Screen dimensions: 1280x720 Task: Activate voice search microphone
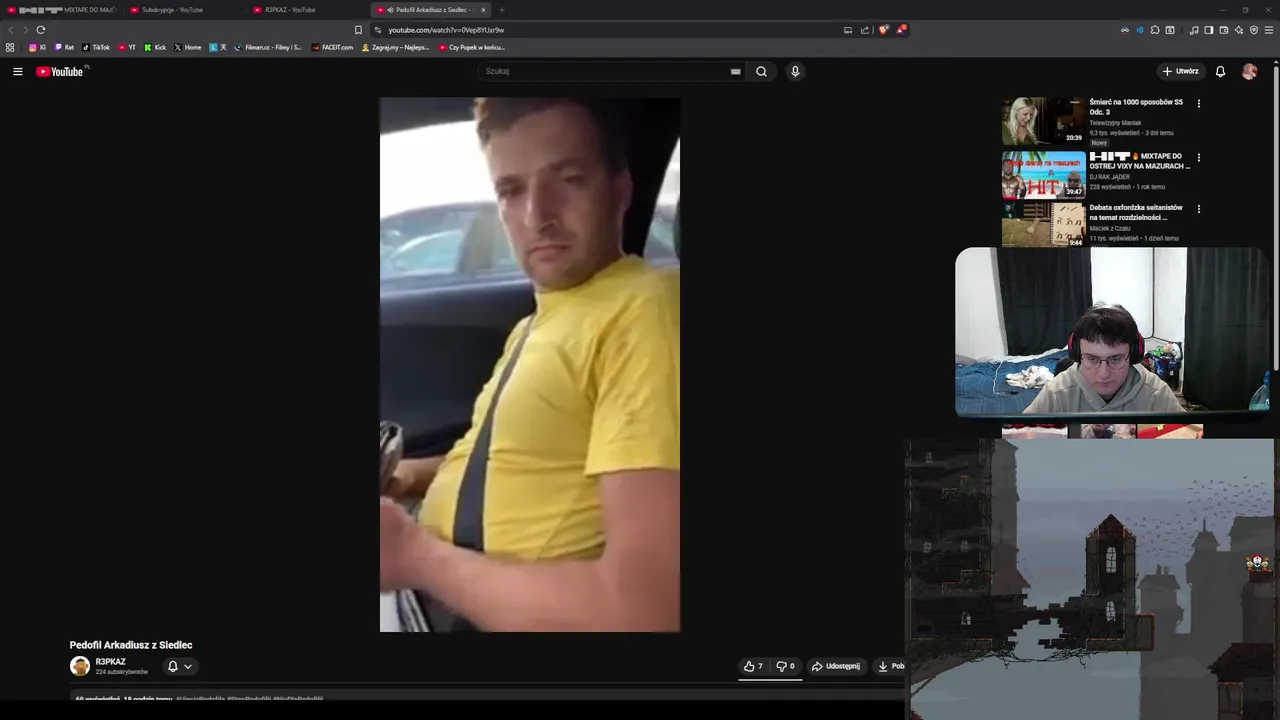coord(795,71)
